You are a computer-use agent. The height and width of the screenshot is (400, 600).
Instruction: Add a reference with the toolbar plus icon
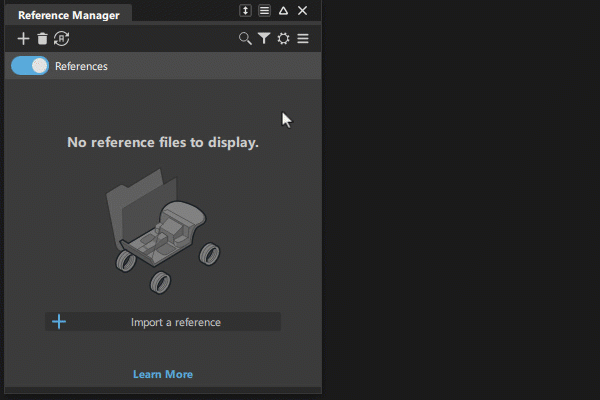(23, 39)
